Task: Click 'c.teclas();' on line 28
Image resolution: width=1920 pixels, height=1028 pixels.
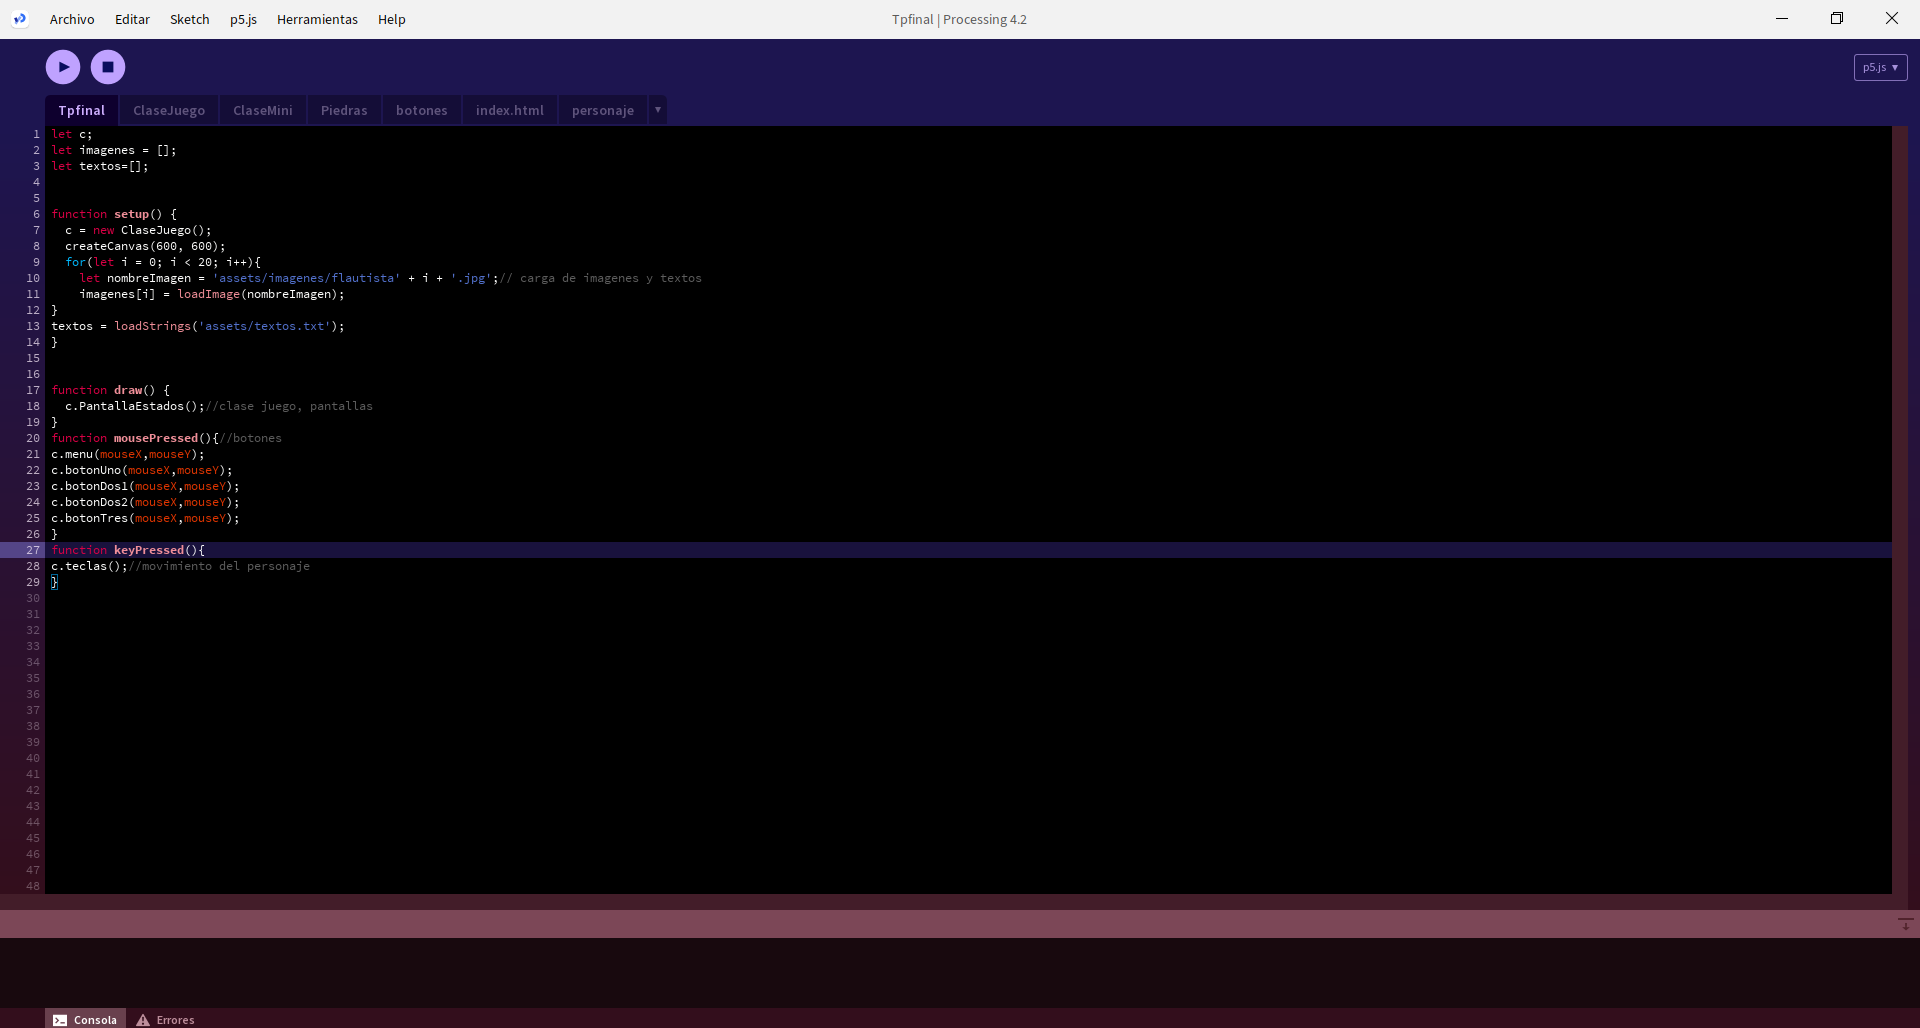Action: click(x=90, y=566)
